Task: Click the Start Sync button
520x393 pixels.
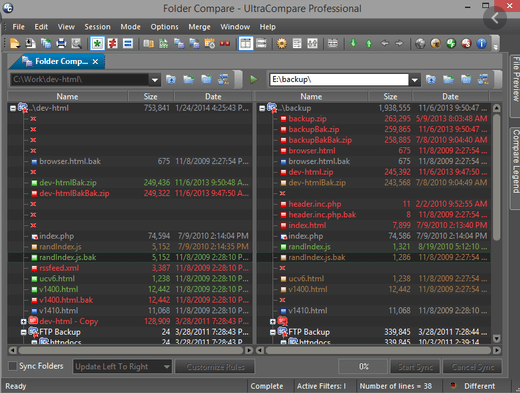Action: point(415,367)
